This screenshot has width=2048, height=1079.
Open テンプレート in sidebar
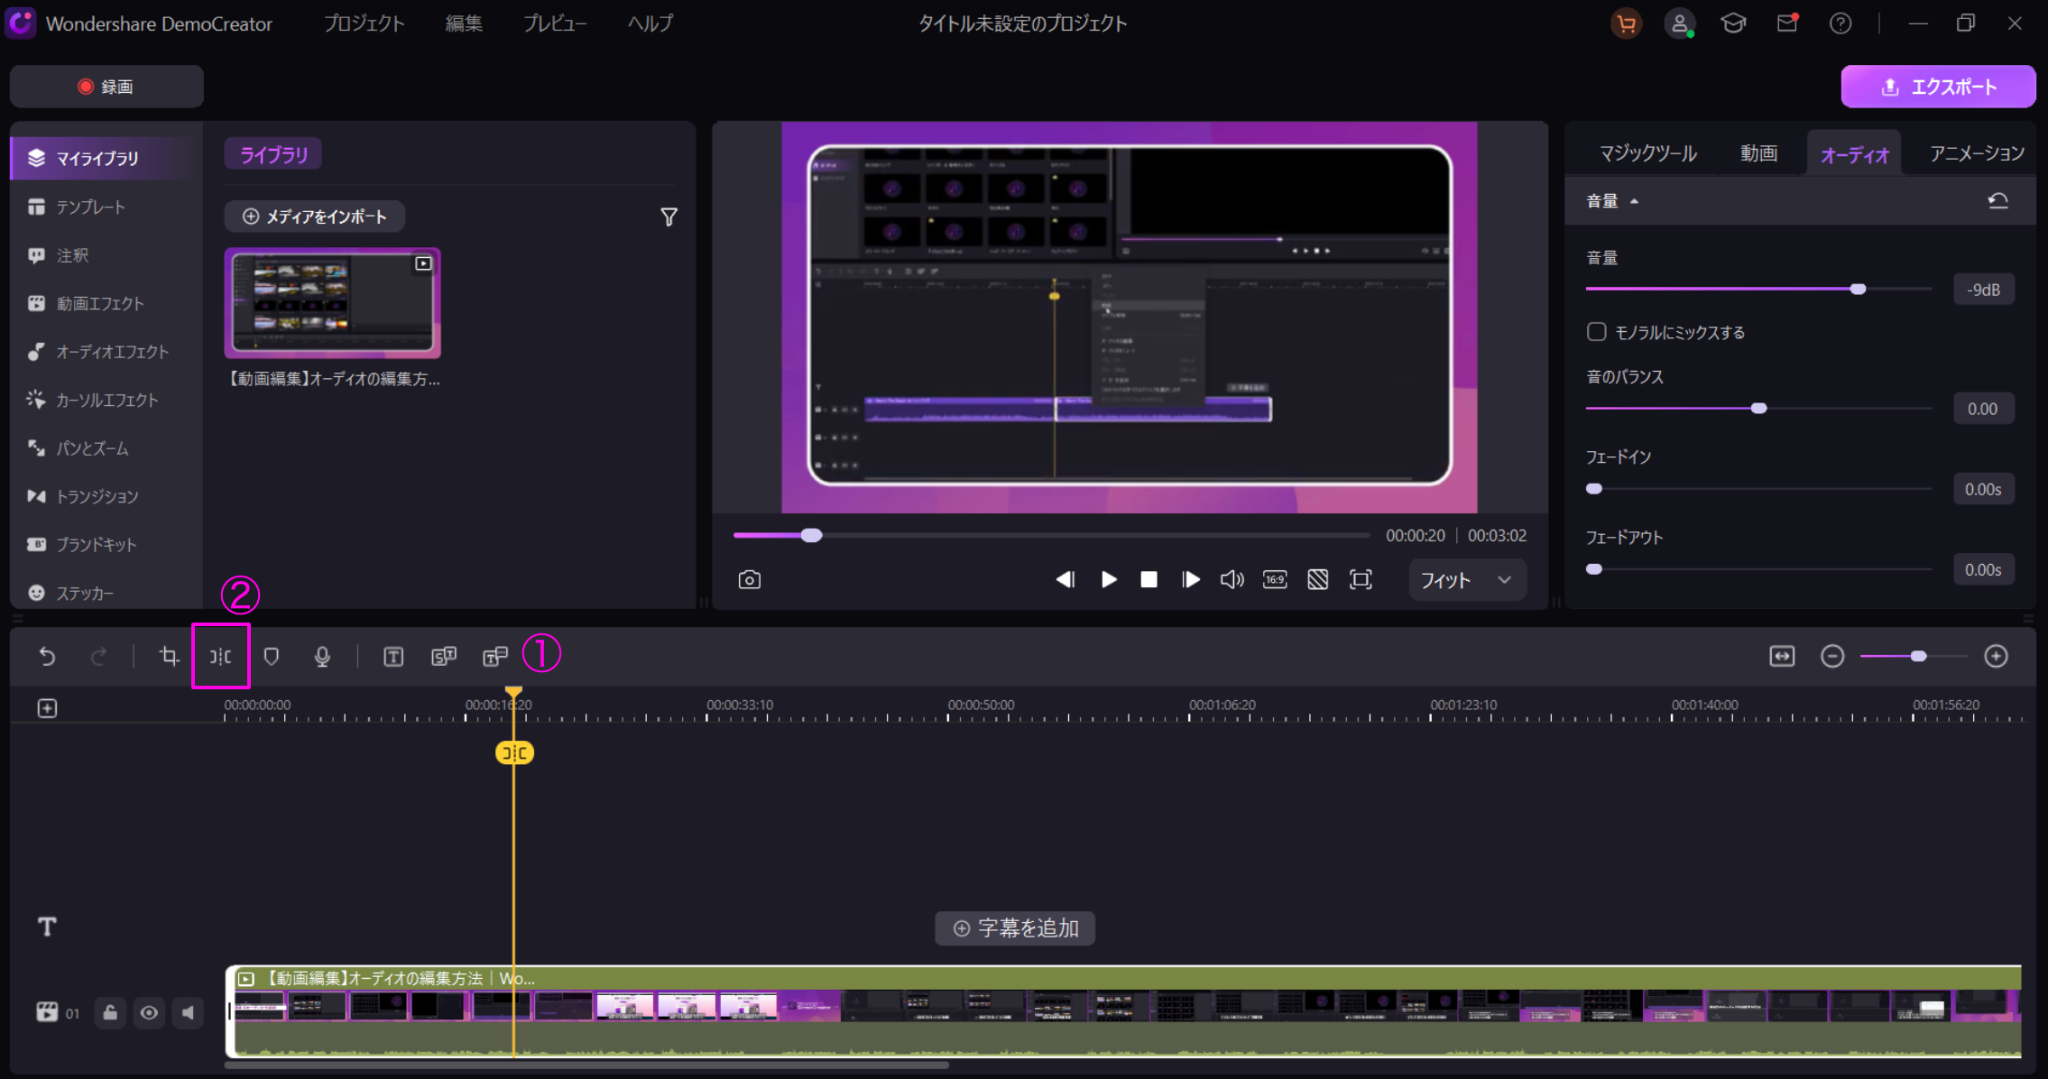(106, 207)
